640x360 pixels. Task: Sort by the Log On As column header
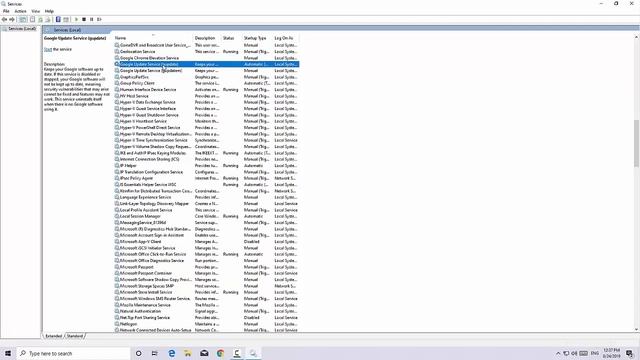pos(286,38)
